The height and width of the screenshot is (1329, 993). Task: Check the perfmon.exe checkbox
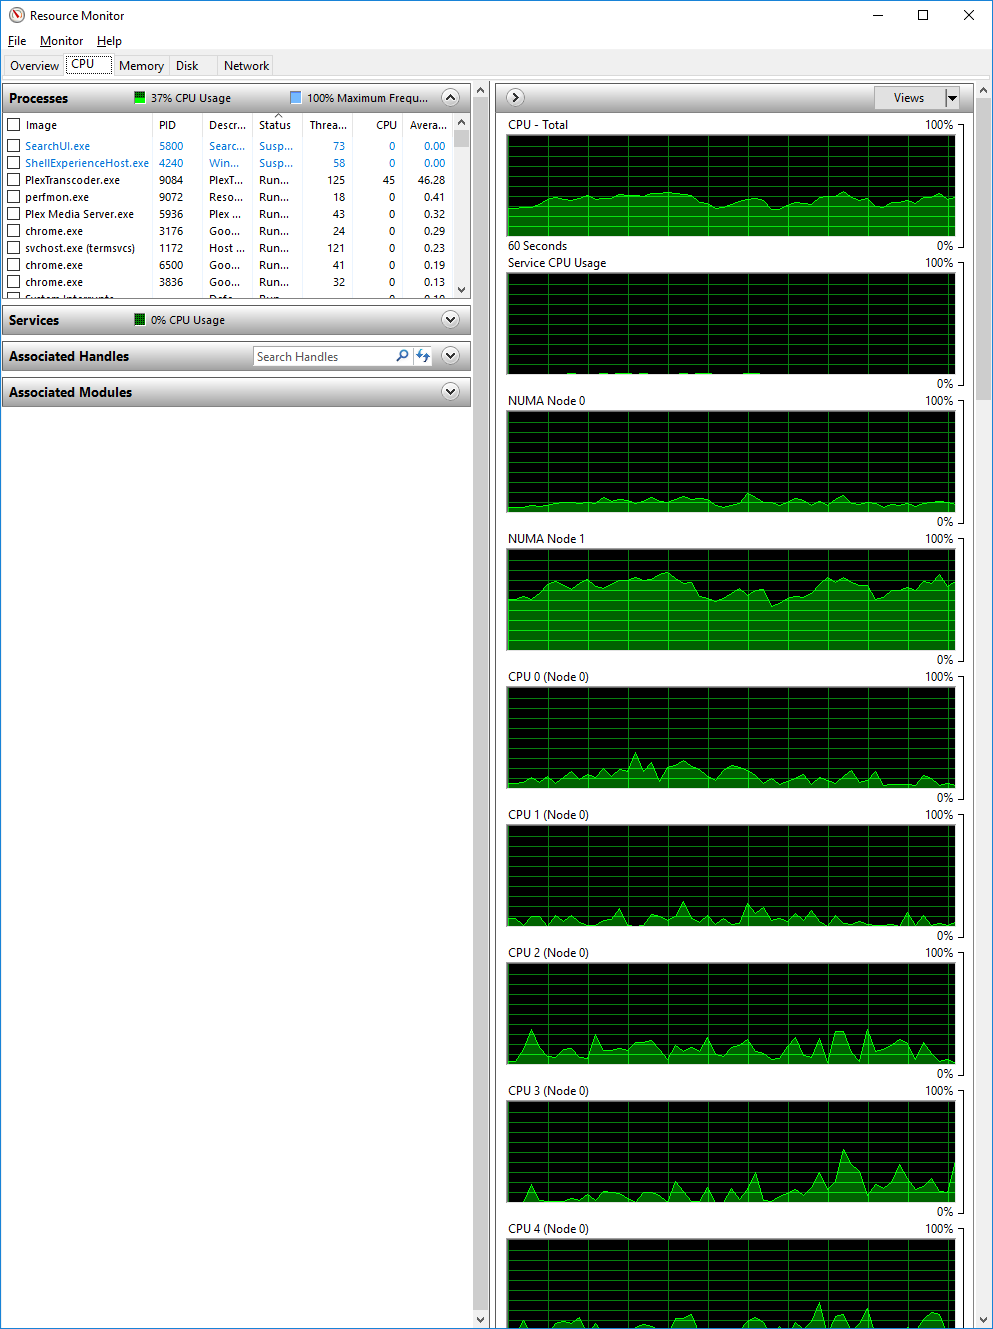(x=14, y=197)
